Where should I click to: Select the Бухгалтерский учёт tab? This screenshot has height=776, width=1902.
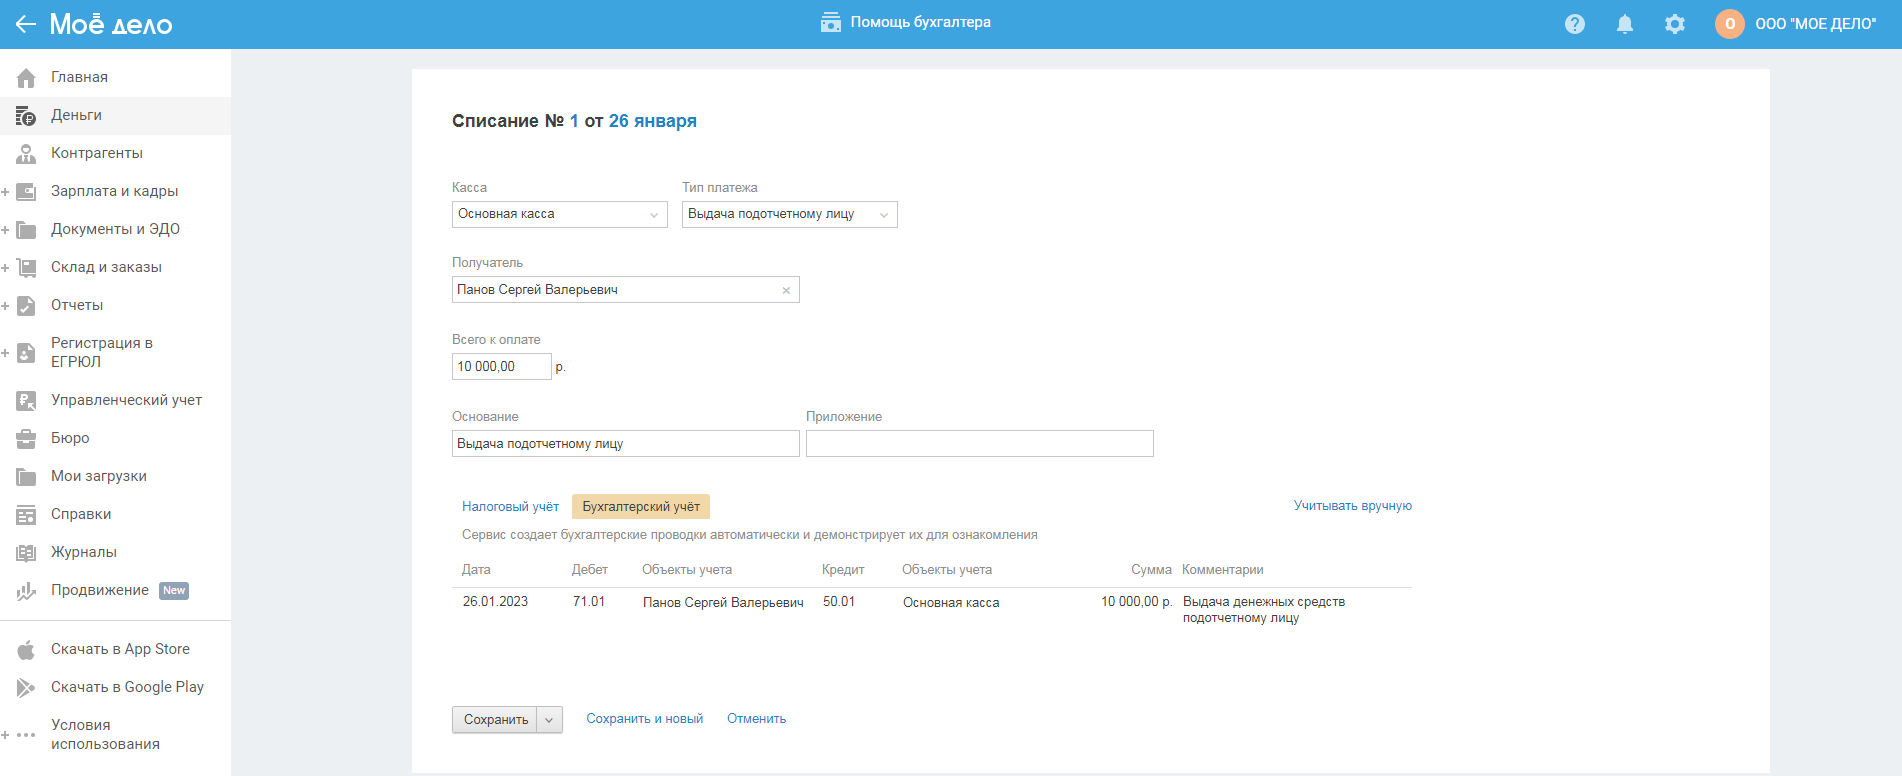641,507
